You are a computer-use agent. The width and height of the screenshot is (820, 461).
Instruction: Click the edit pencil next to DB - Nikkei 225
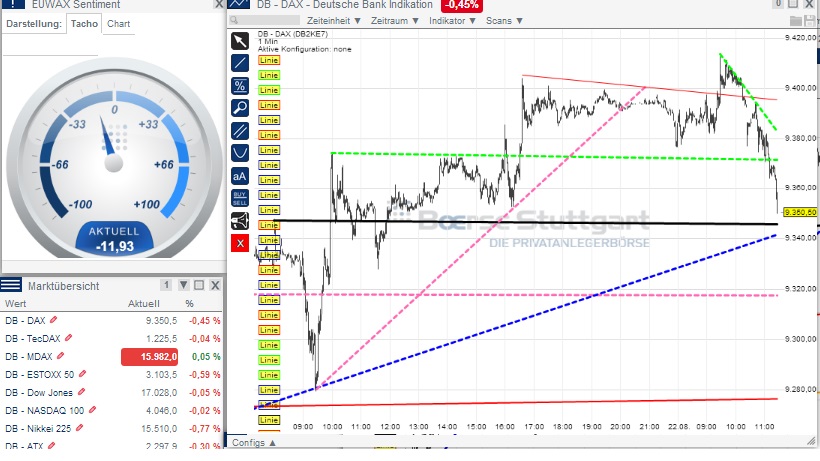(x=79, y=428)
